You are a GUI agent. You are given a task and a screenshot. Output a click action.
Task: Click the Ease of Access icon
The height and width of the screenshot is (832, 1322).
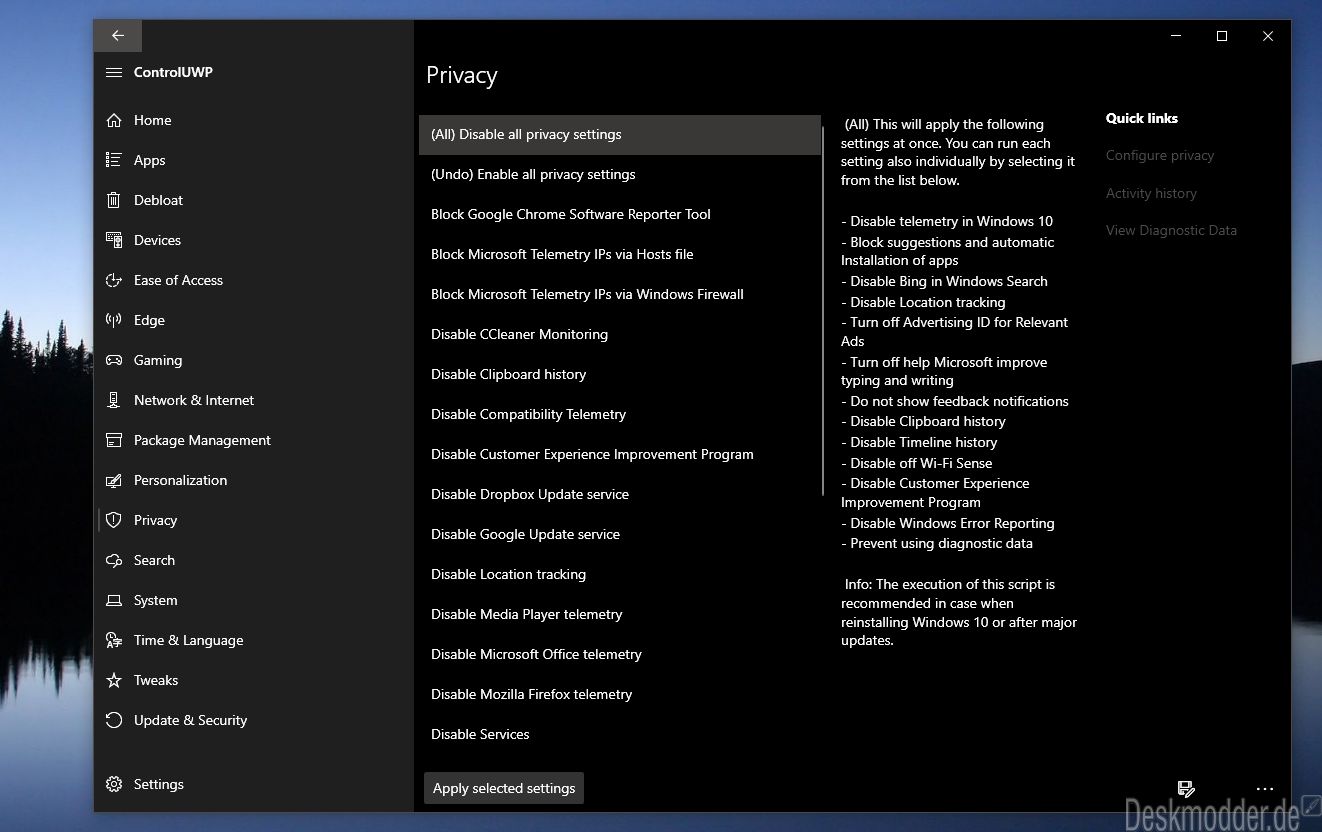(114, 280)
